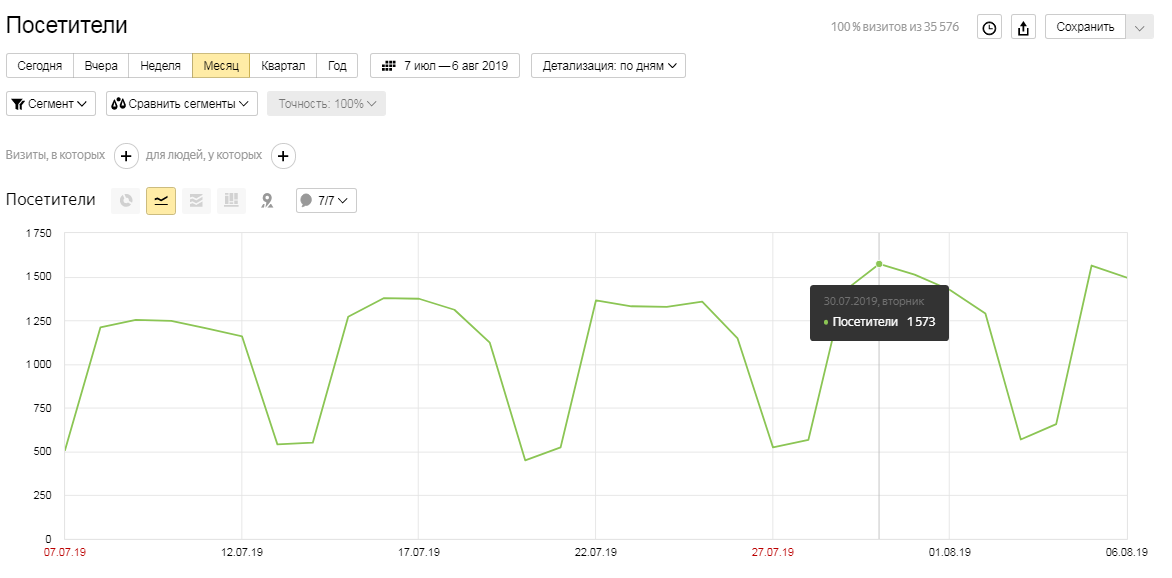Open the clock history icon

(990, 28)
